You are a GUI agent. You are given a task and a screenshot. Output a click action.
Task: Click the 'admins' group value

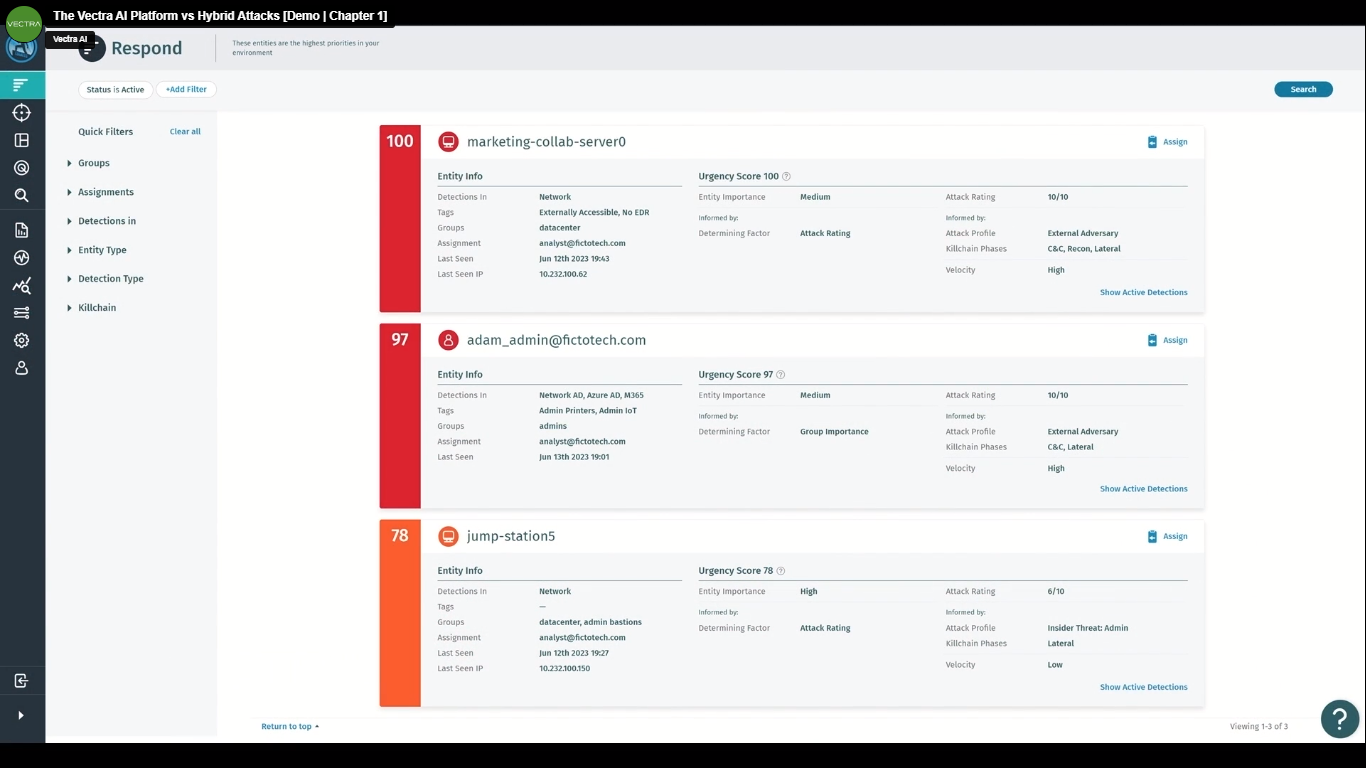(x=553, y=426)
